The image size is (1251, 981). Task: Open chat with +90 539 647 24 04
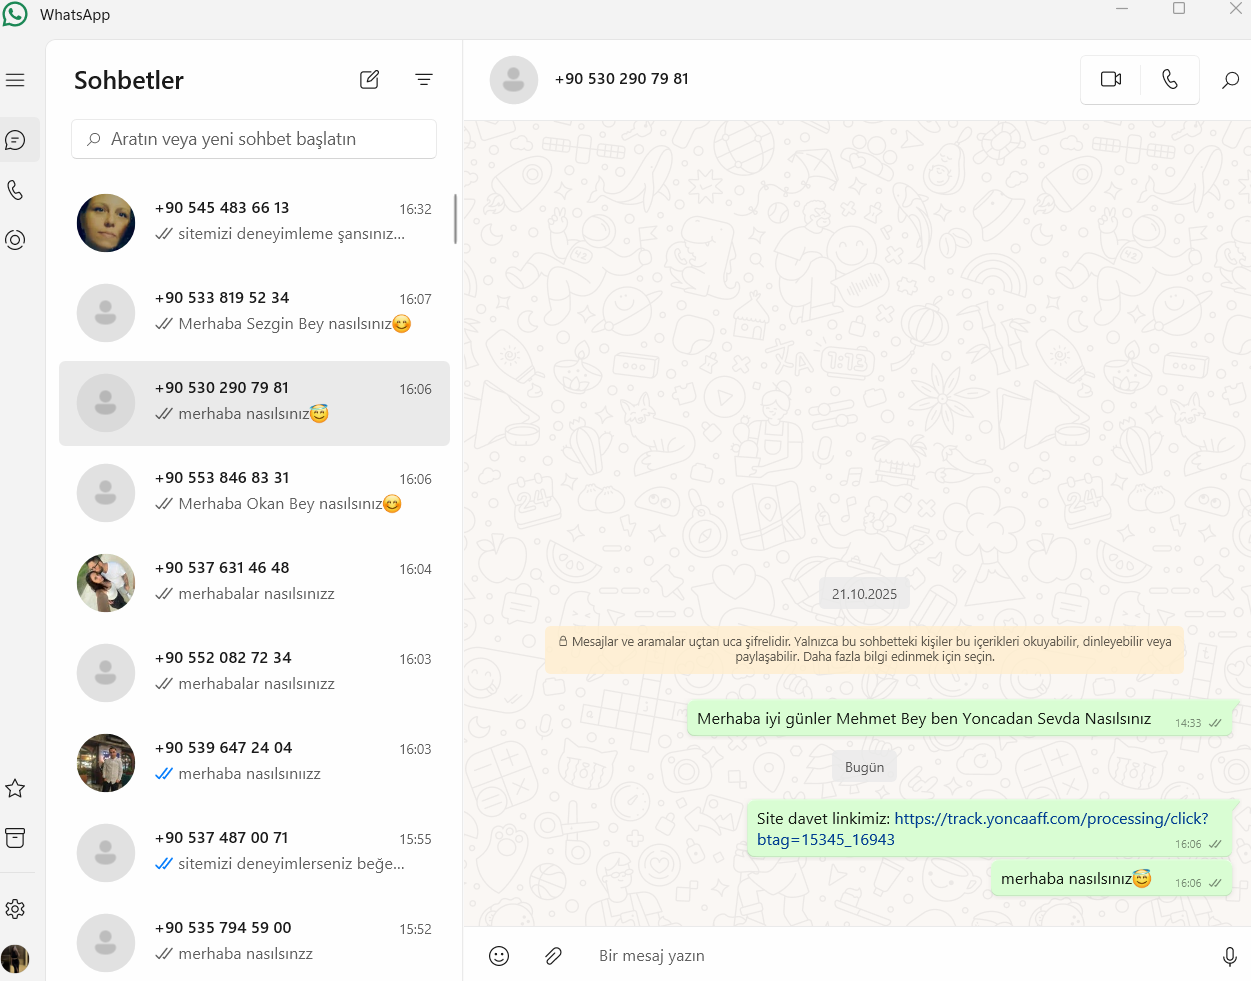click(x=254, y=763)
